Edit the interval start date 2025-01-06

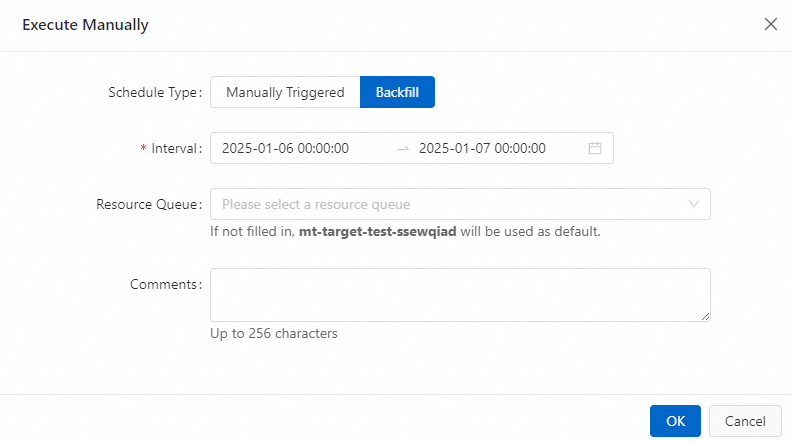[x=285, y=148]
